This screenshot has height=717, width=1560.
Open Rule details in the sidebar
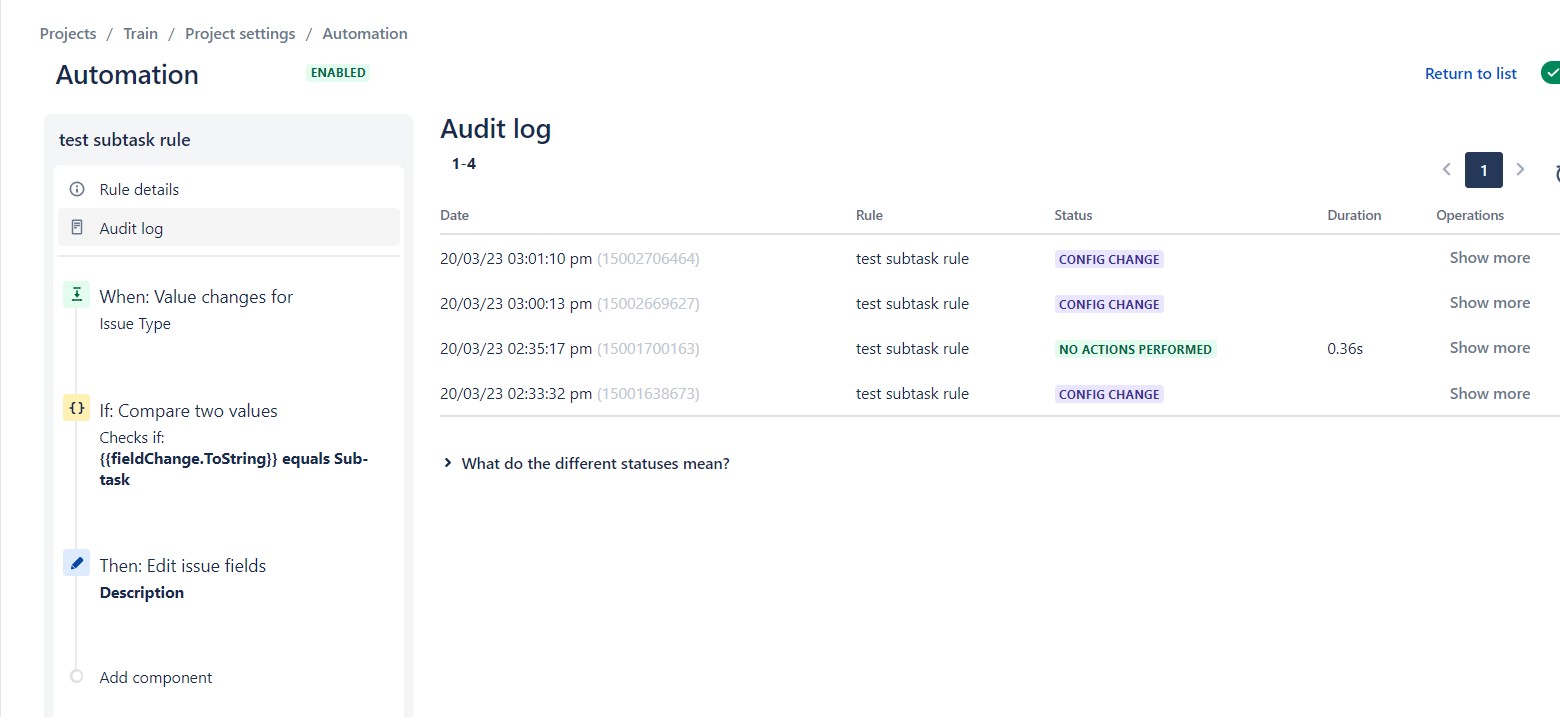(x=229, y=189)
